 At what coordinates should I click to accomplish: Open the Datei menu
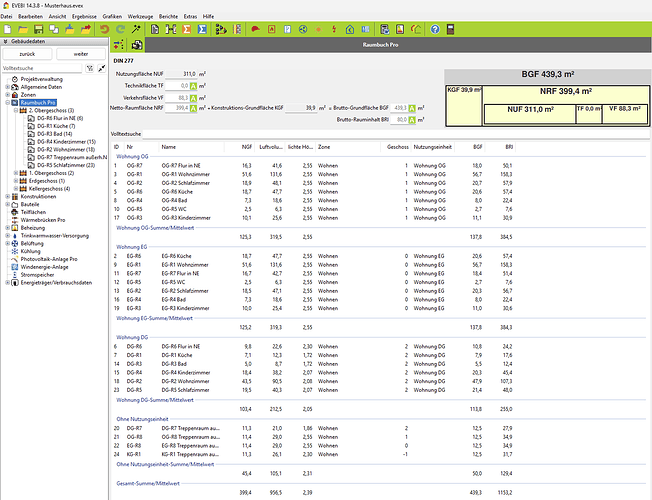coord(6,17)
